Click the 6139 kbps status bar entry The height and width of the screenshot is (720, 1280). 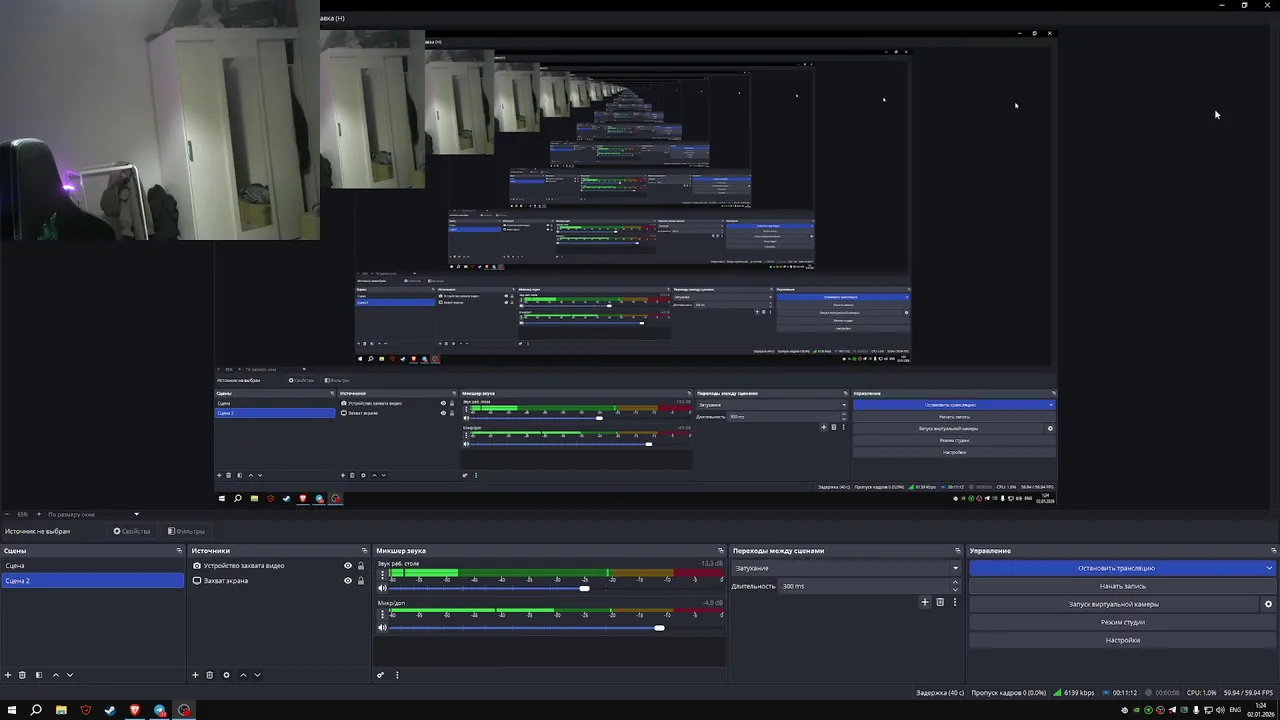tap(1074, 693)
